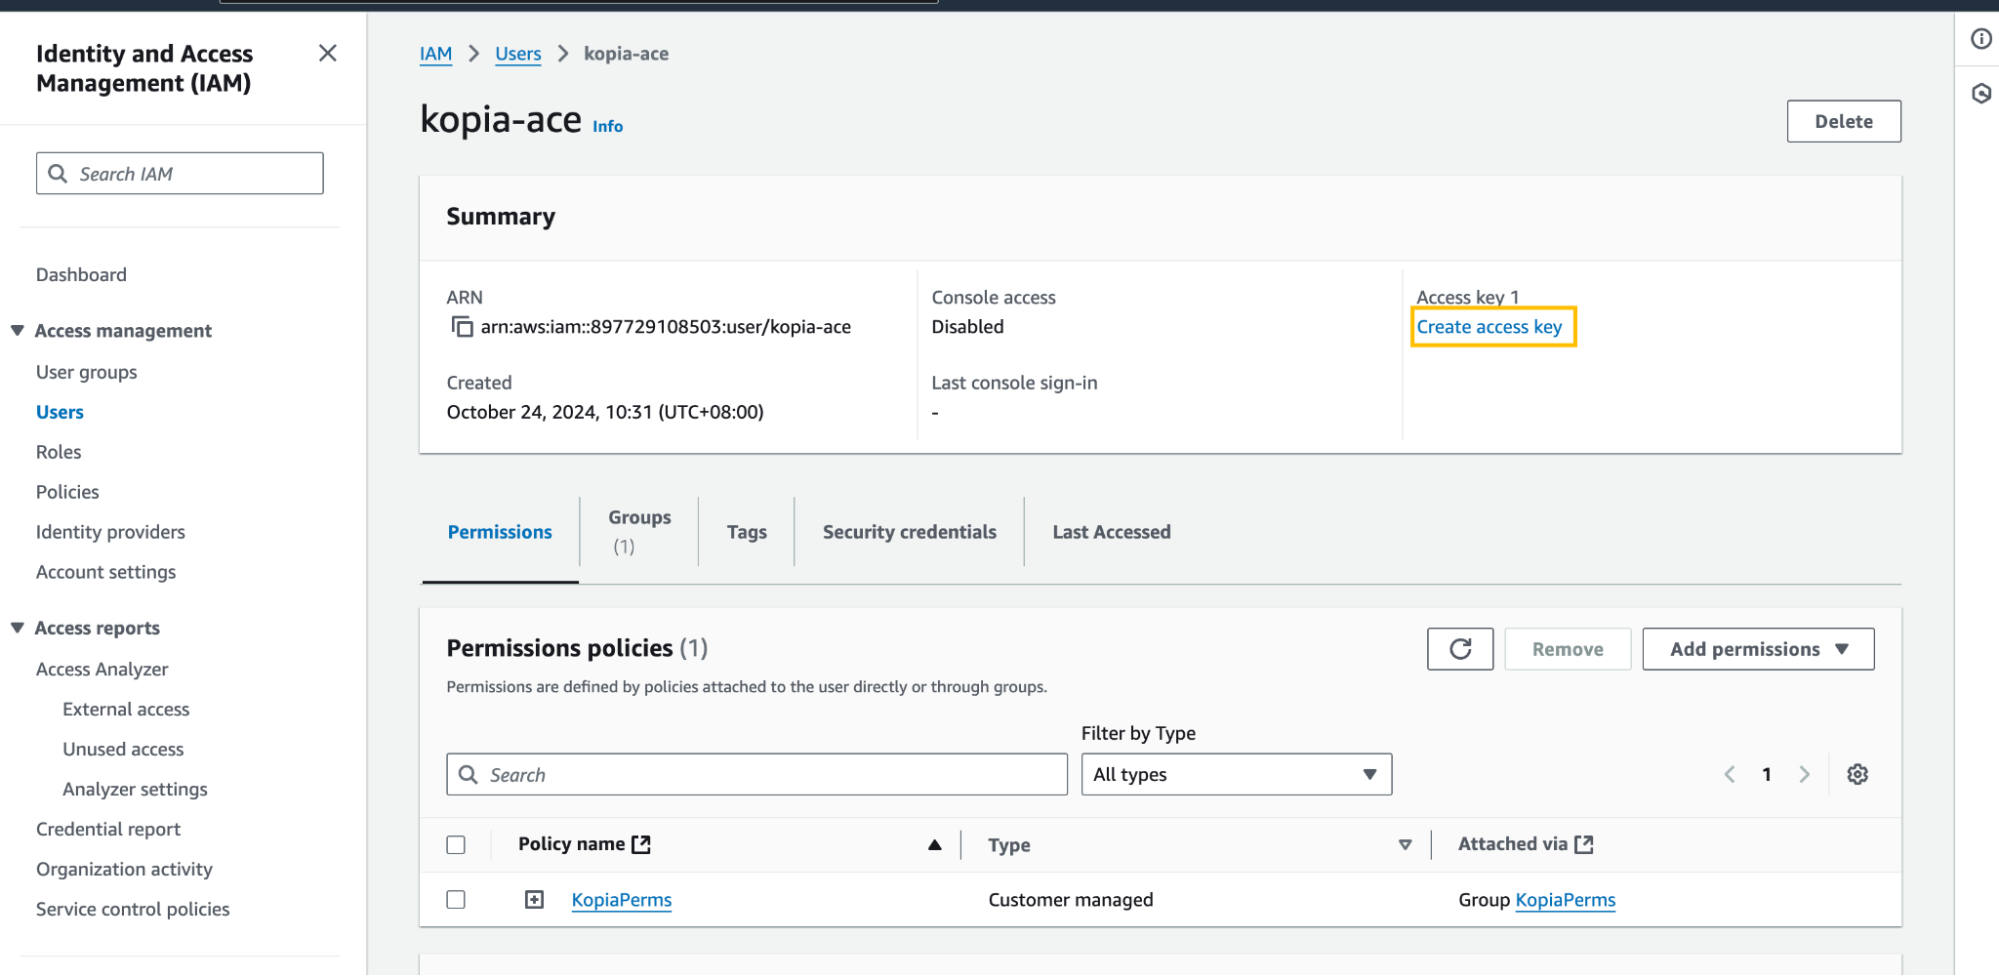This screenshot has height=976, width=1999.
Task: Open Dashboard in the sidebar
Action: coord(81,274)
